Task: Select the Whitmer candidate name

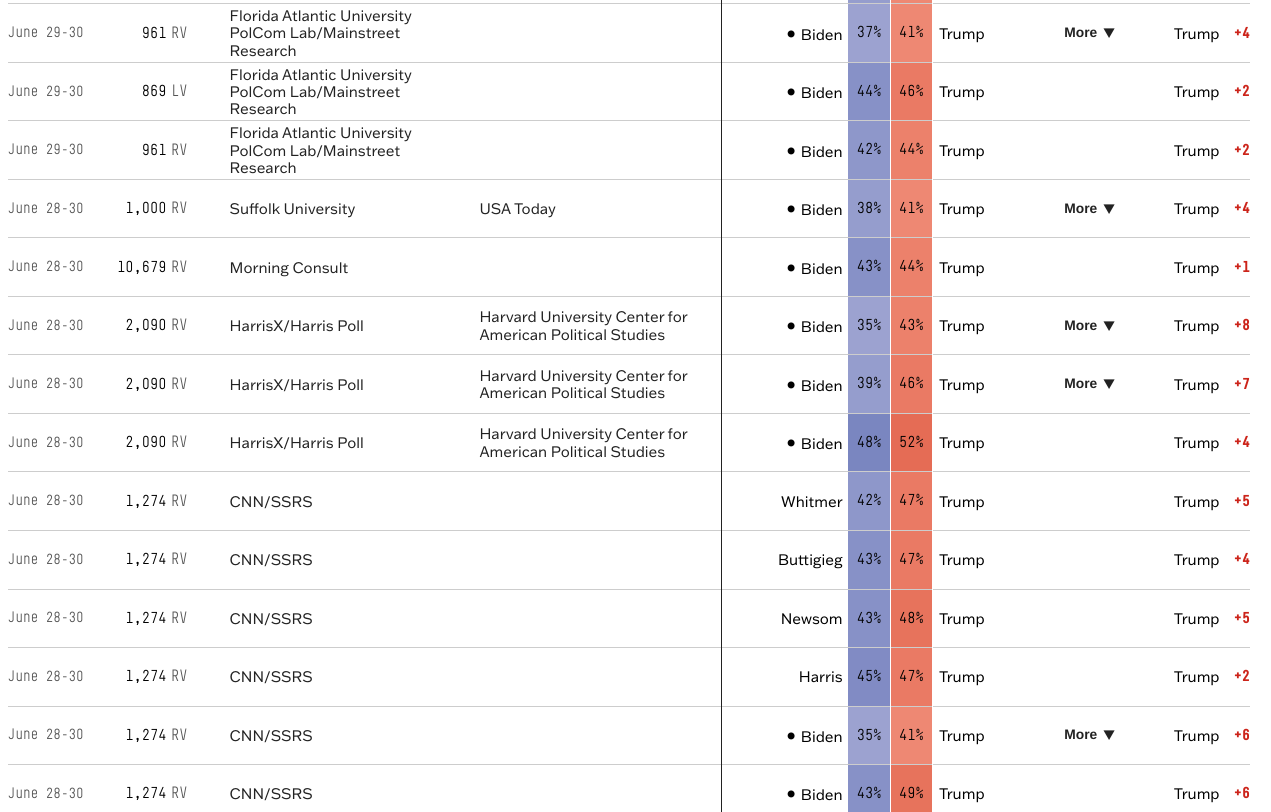Action: point(811,502)
